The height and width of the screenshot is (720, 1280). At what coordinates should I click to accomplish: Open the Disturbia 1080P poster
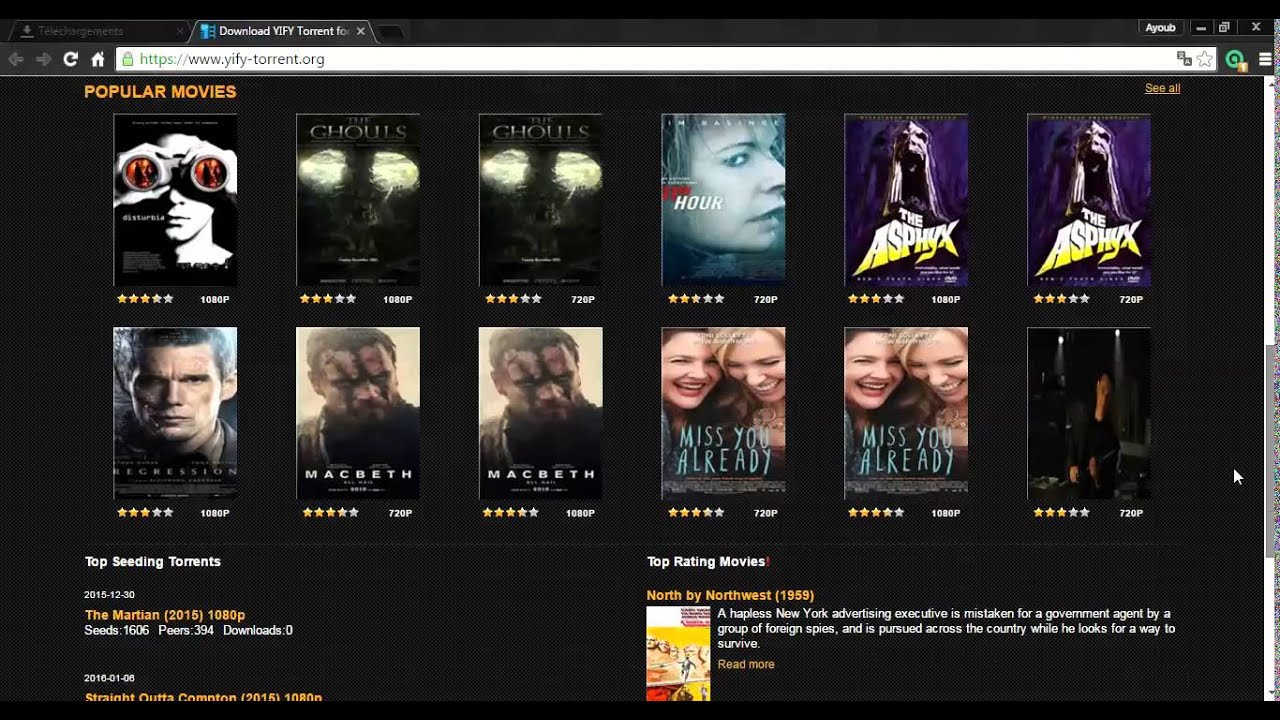click(x=175, y=200)
